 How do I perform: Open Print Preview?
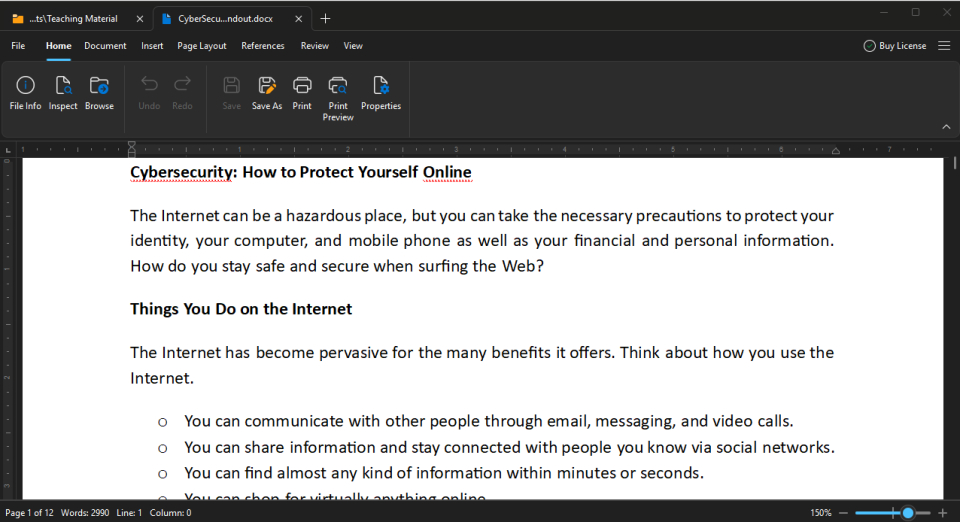[x=338, y=96]
